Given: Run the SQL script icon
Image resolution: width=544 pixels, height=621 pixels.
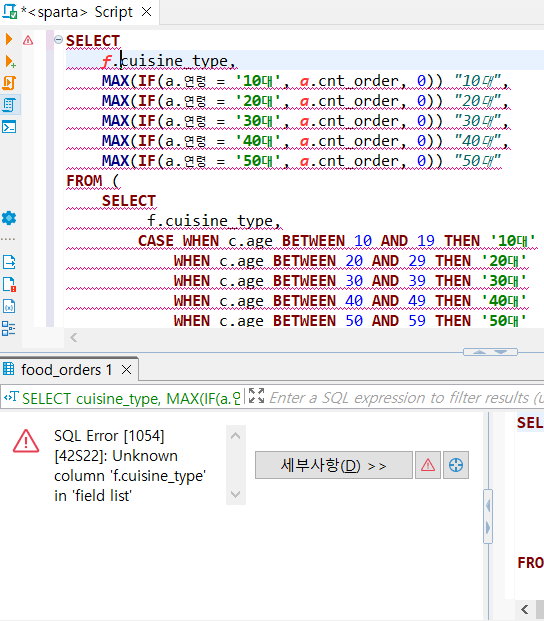Looking at the screenshot, I should (9, 83).
